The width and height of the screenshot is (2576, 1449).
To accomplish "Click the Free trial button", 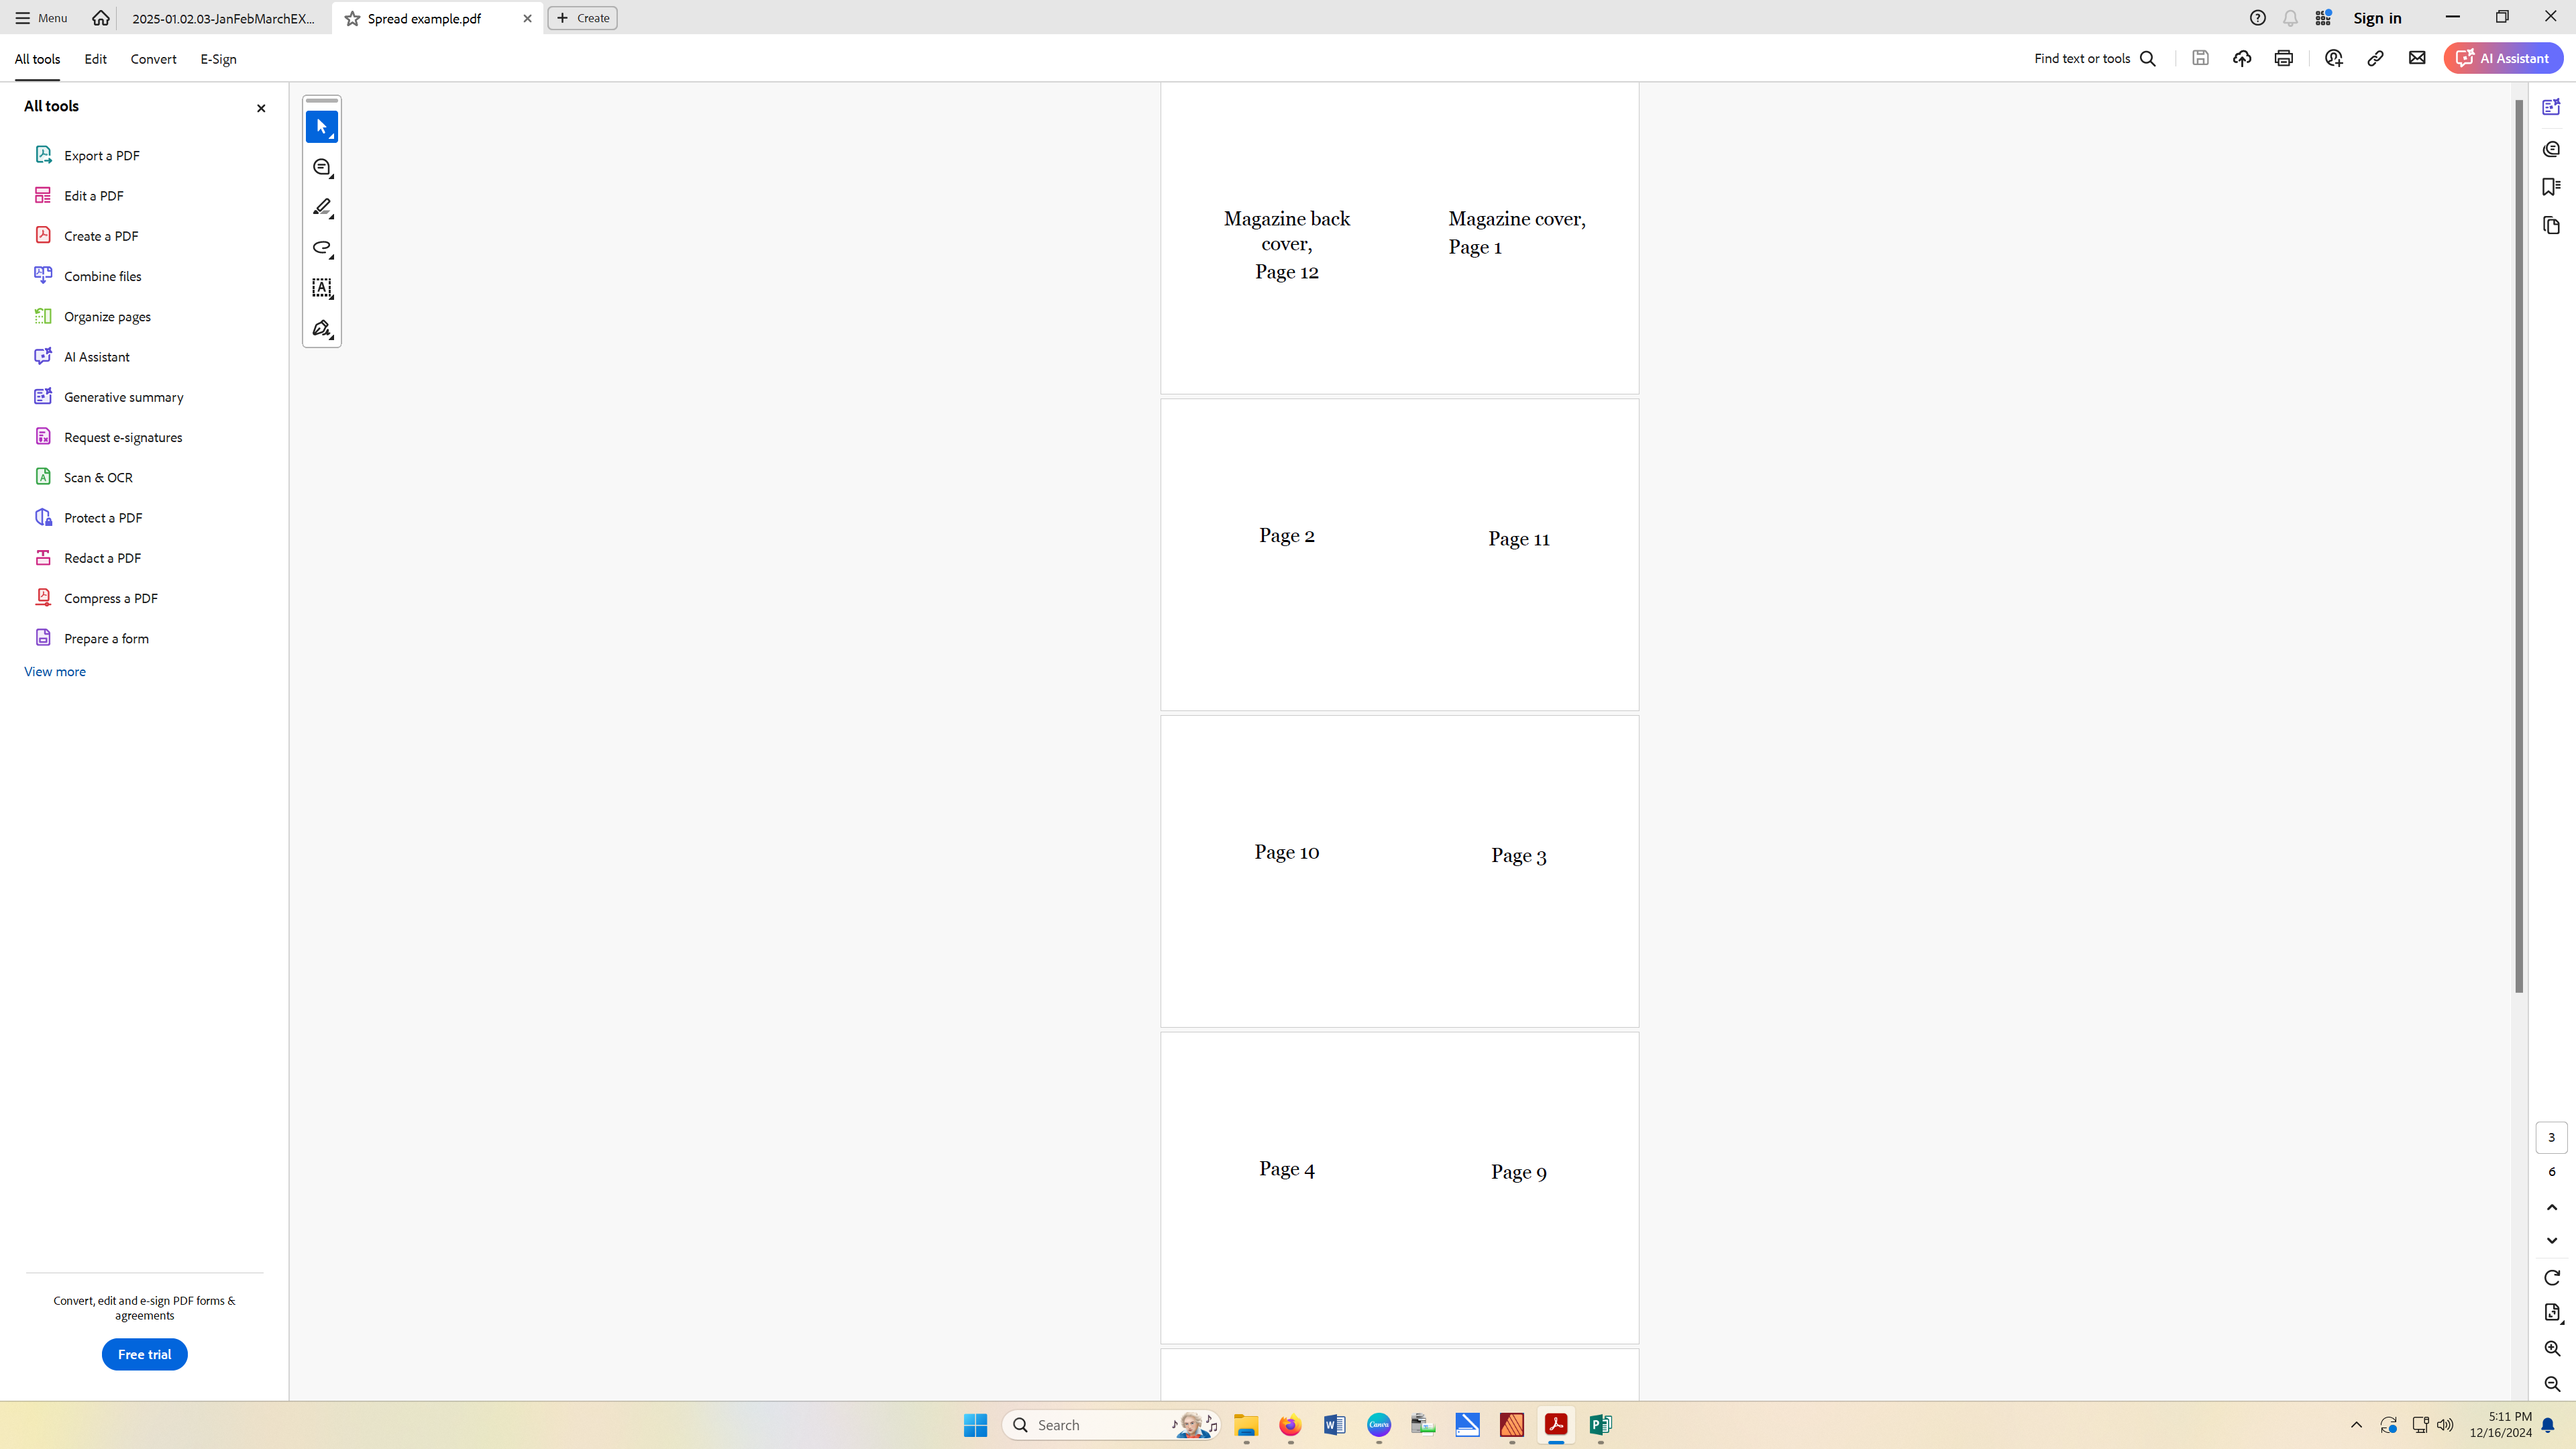I will pos(144,1354).
